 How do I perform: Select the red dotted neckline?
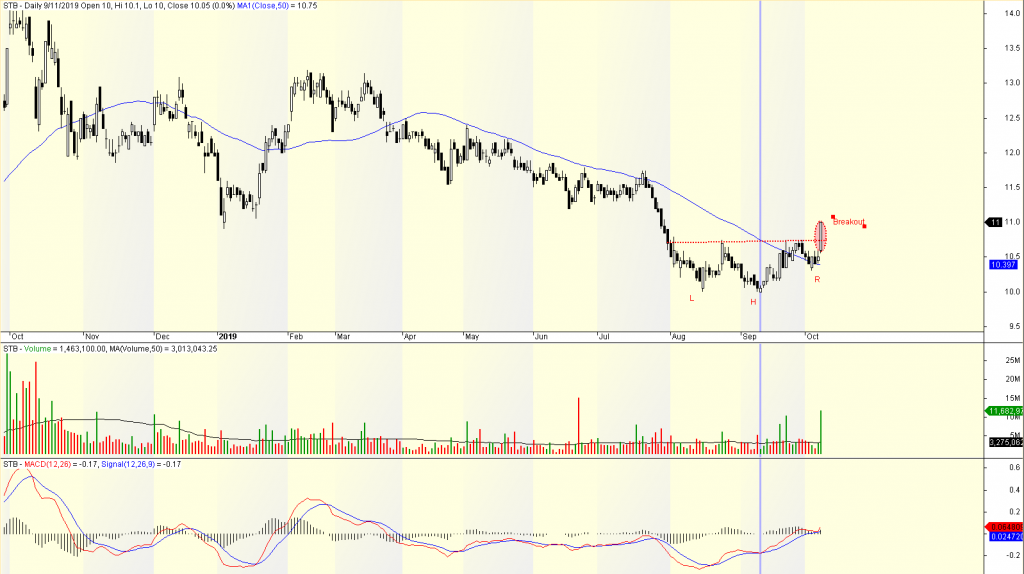(740, 241)
